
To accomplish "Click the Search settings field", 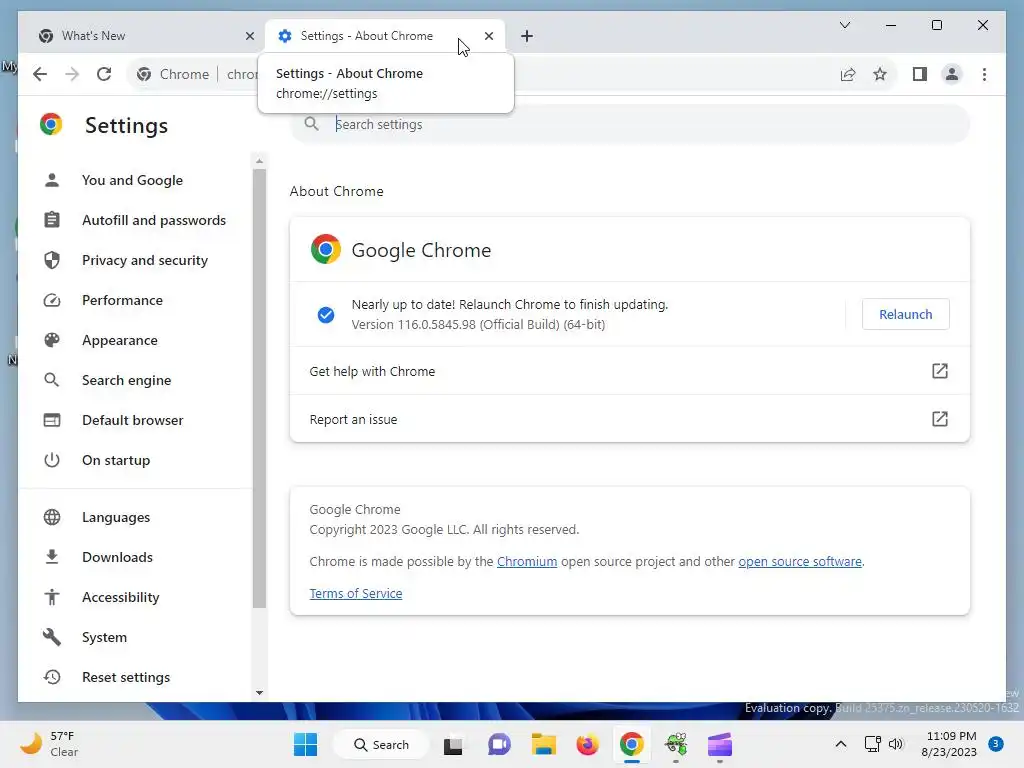I will point(630,124).
